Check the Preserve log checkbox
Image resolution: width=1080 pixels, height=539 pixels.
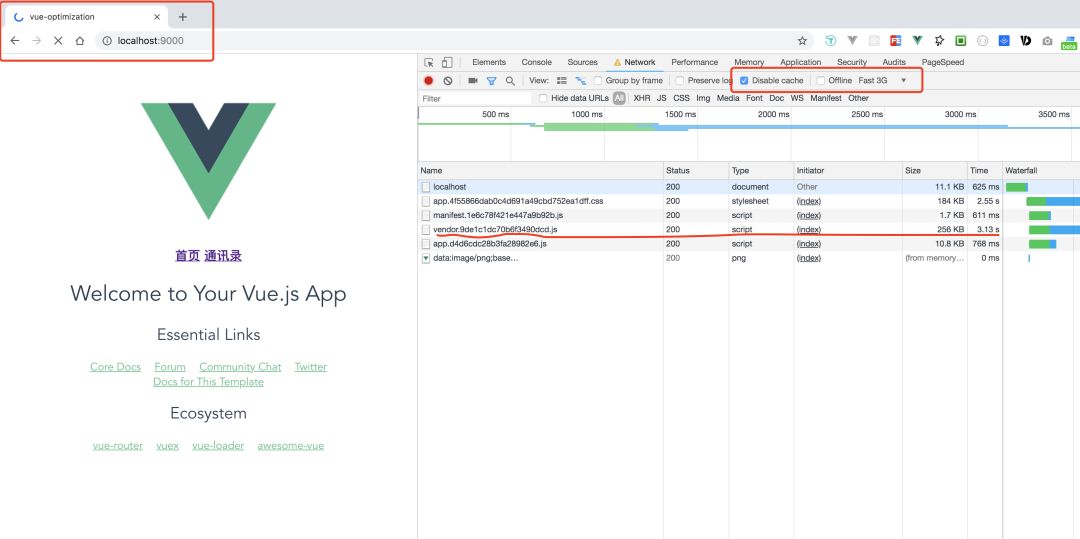point(680,80)
